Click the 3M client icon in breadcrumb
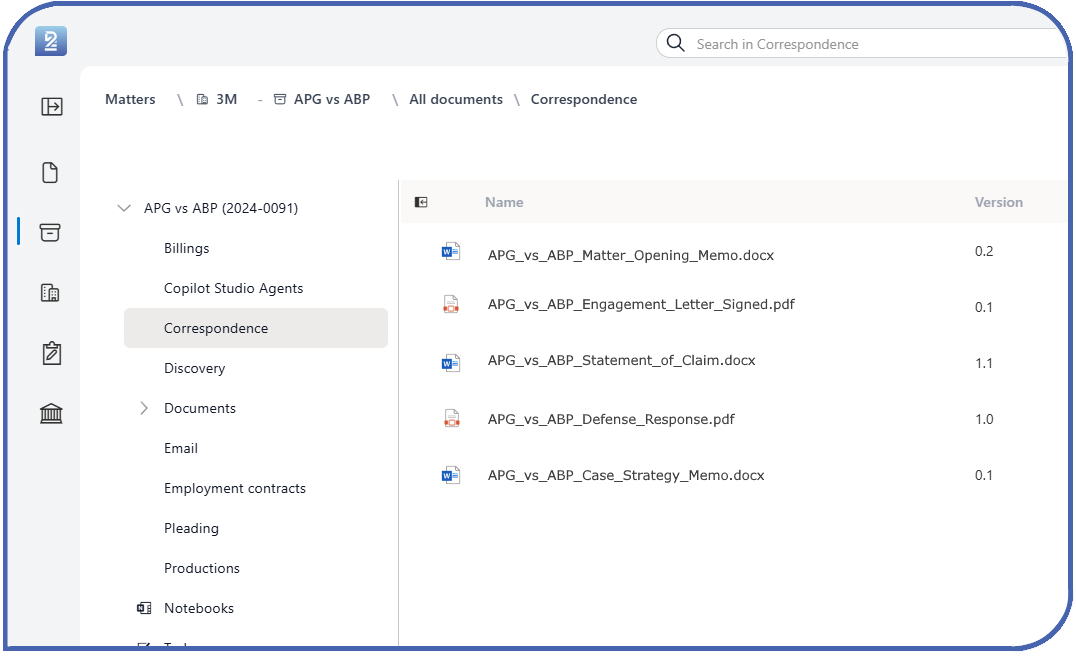The width and height of the screenshot is (1076, 660). (x=202, y=99)
